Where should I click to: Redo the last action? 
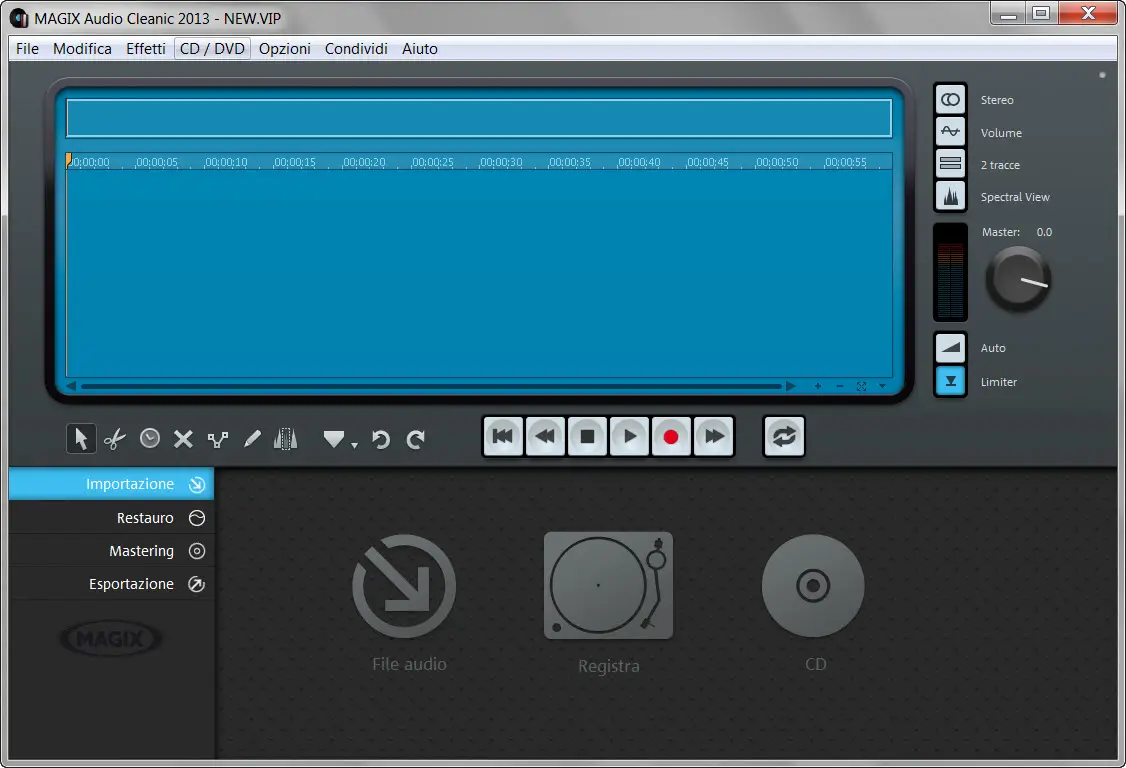pos(416,439)
